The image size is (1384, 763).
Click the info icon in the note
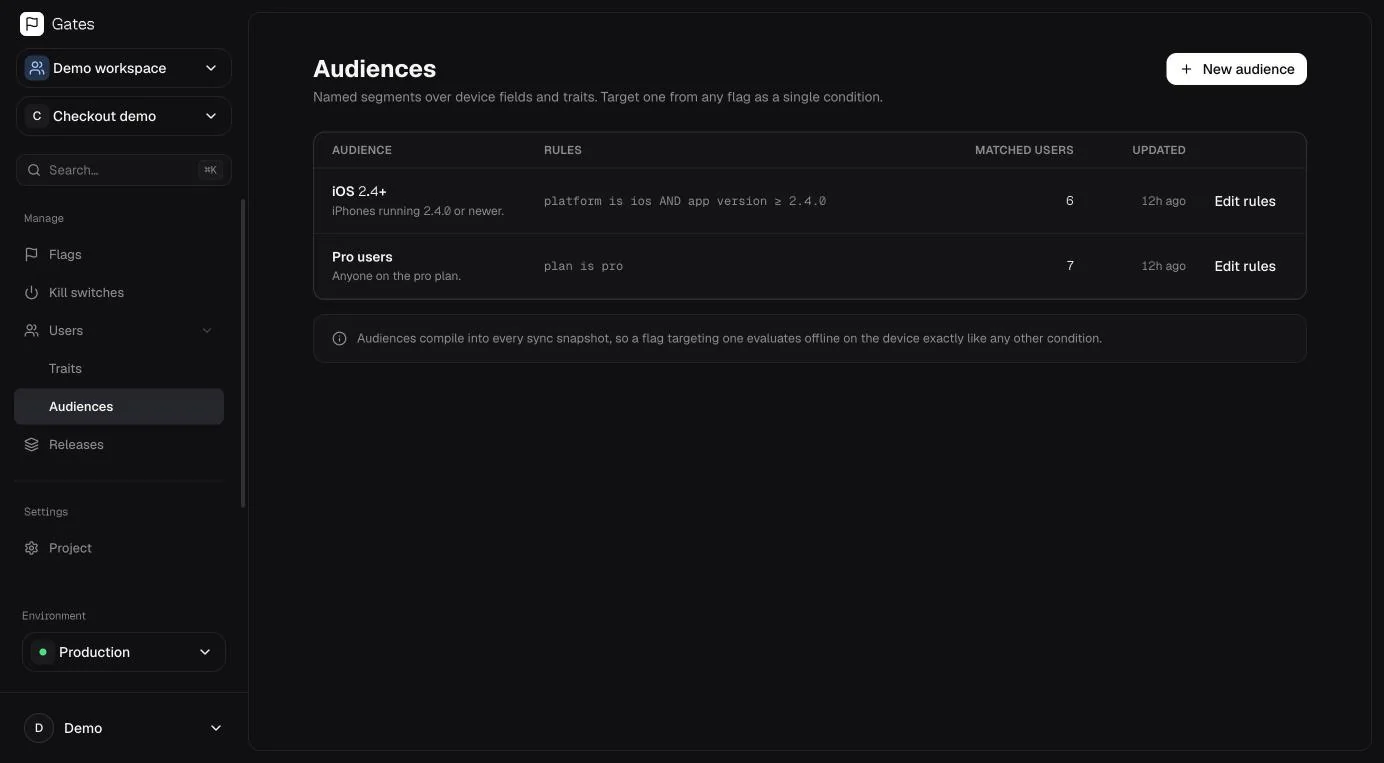pyautogui.click(x=339, y=339)
